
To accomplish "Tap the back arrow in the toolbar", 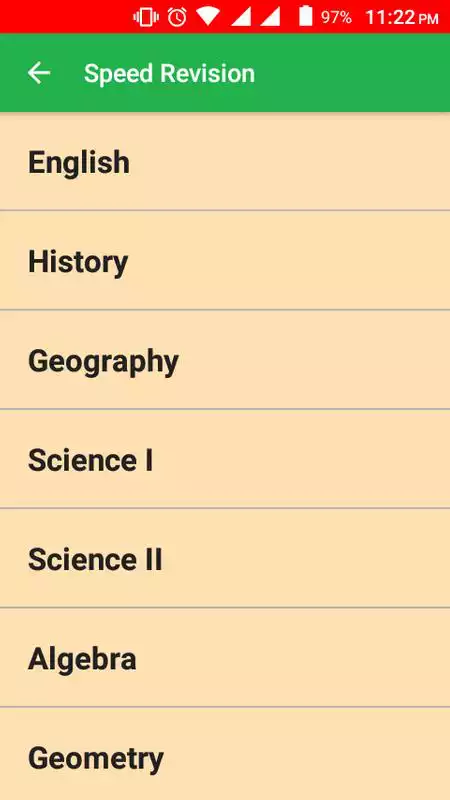I will pos(39,73).
